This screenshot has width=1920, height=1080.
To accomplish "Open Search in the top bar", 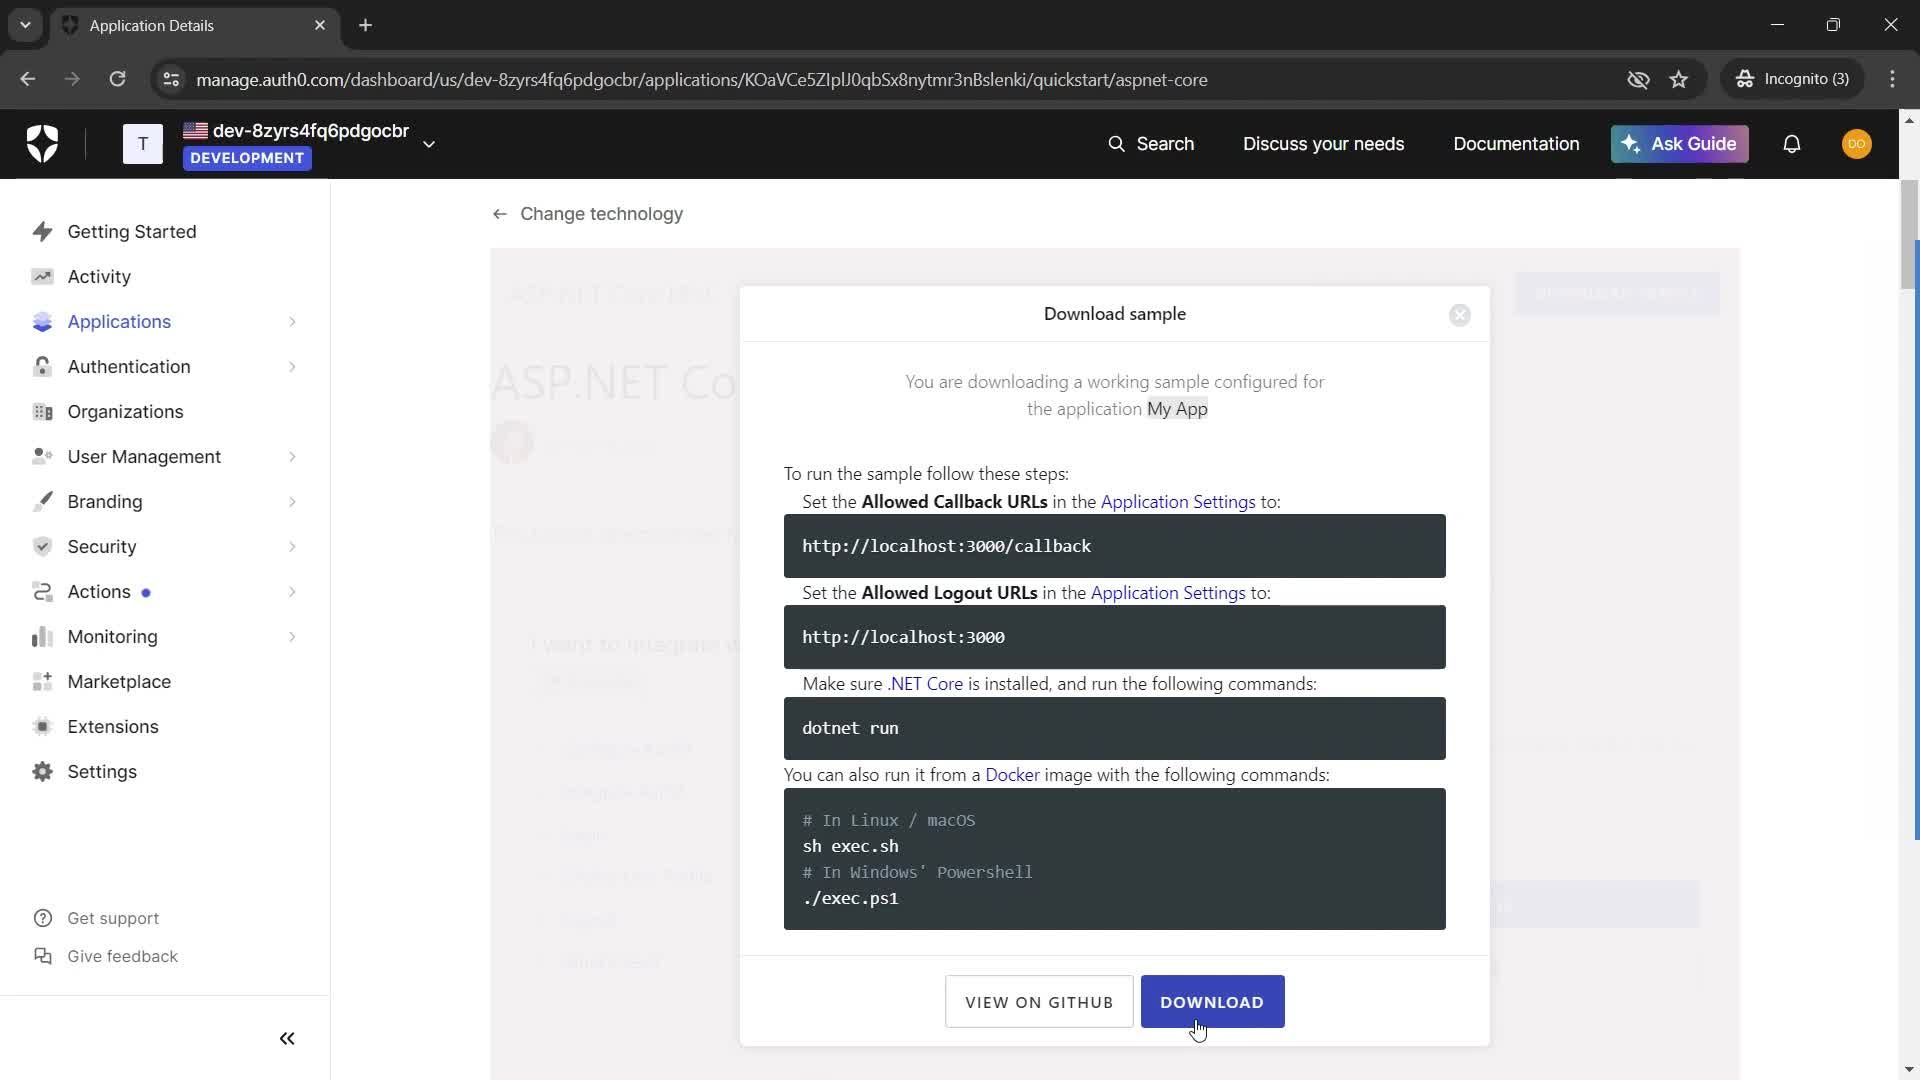I will pos(1151,144).
